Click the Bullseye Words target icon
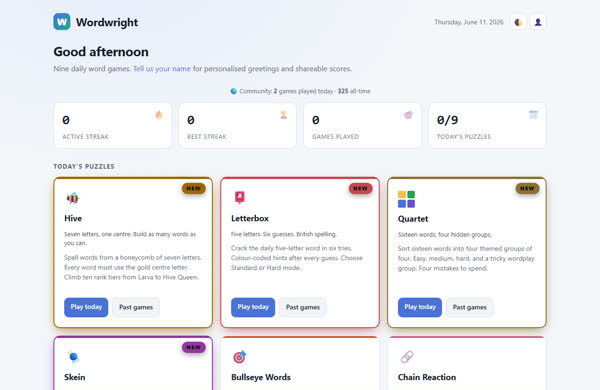 point(240,357)
